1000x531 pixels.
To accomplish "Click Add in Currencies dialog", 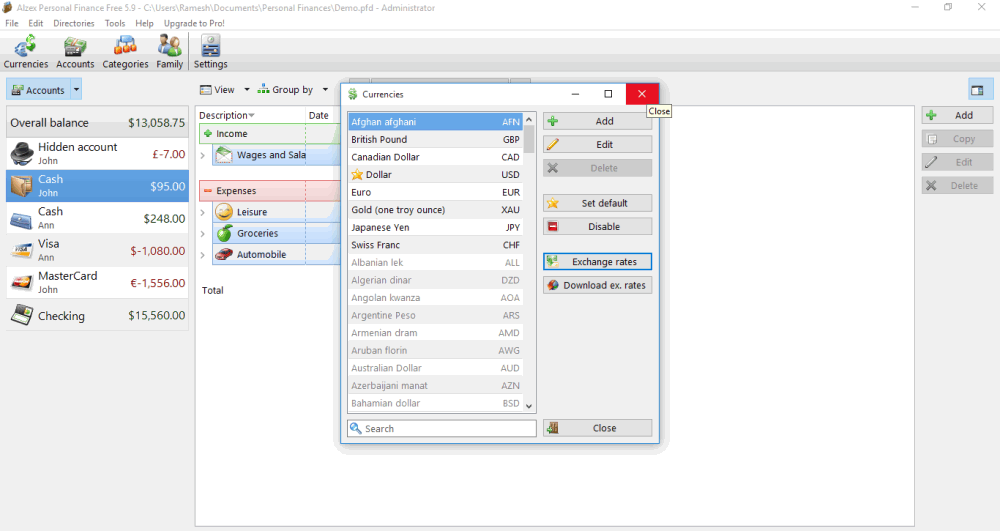I will coord(598,121).
